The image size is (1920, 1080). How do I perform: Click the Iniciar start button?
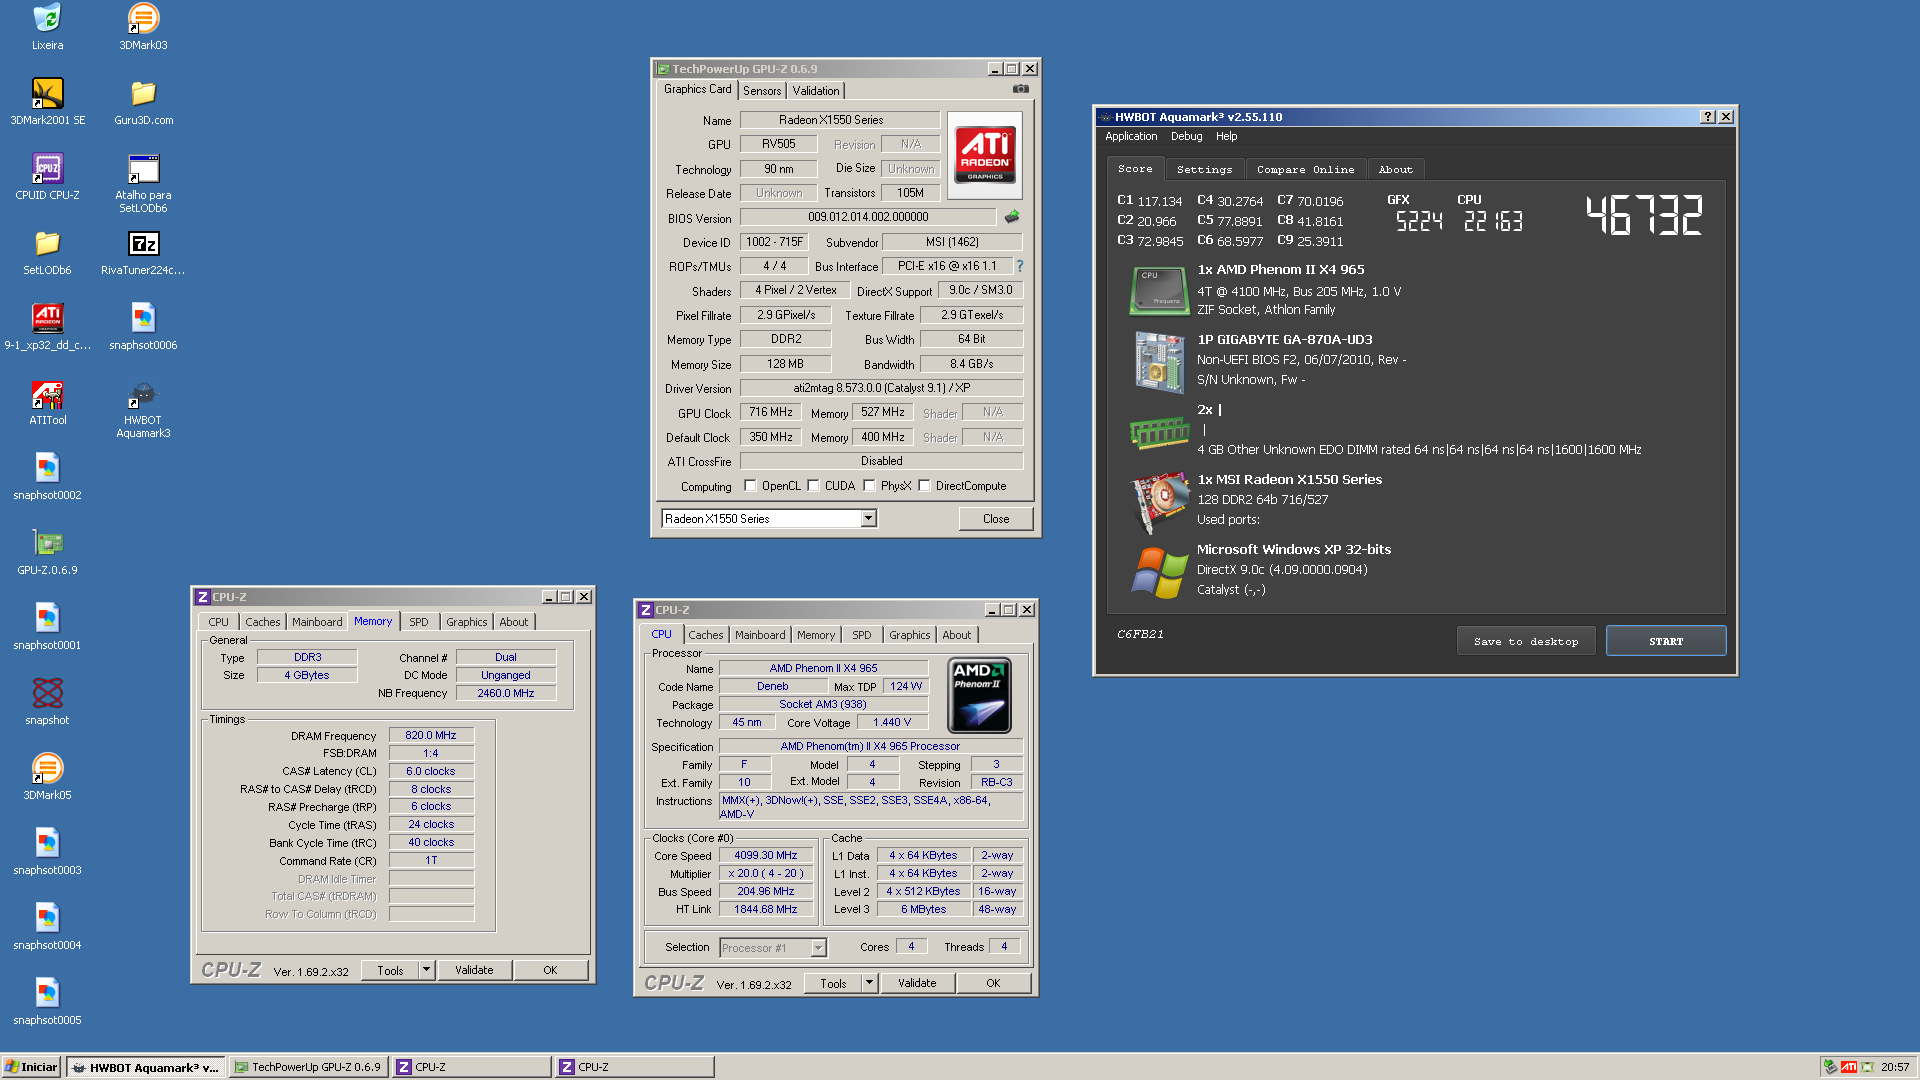tap(31, 1067)
